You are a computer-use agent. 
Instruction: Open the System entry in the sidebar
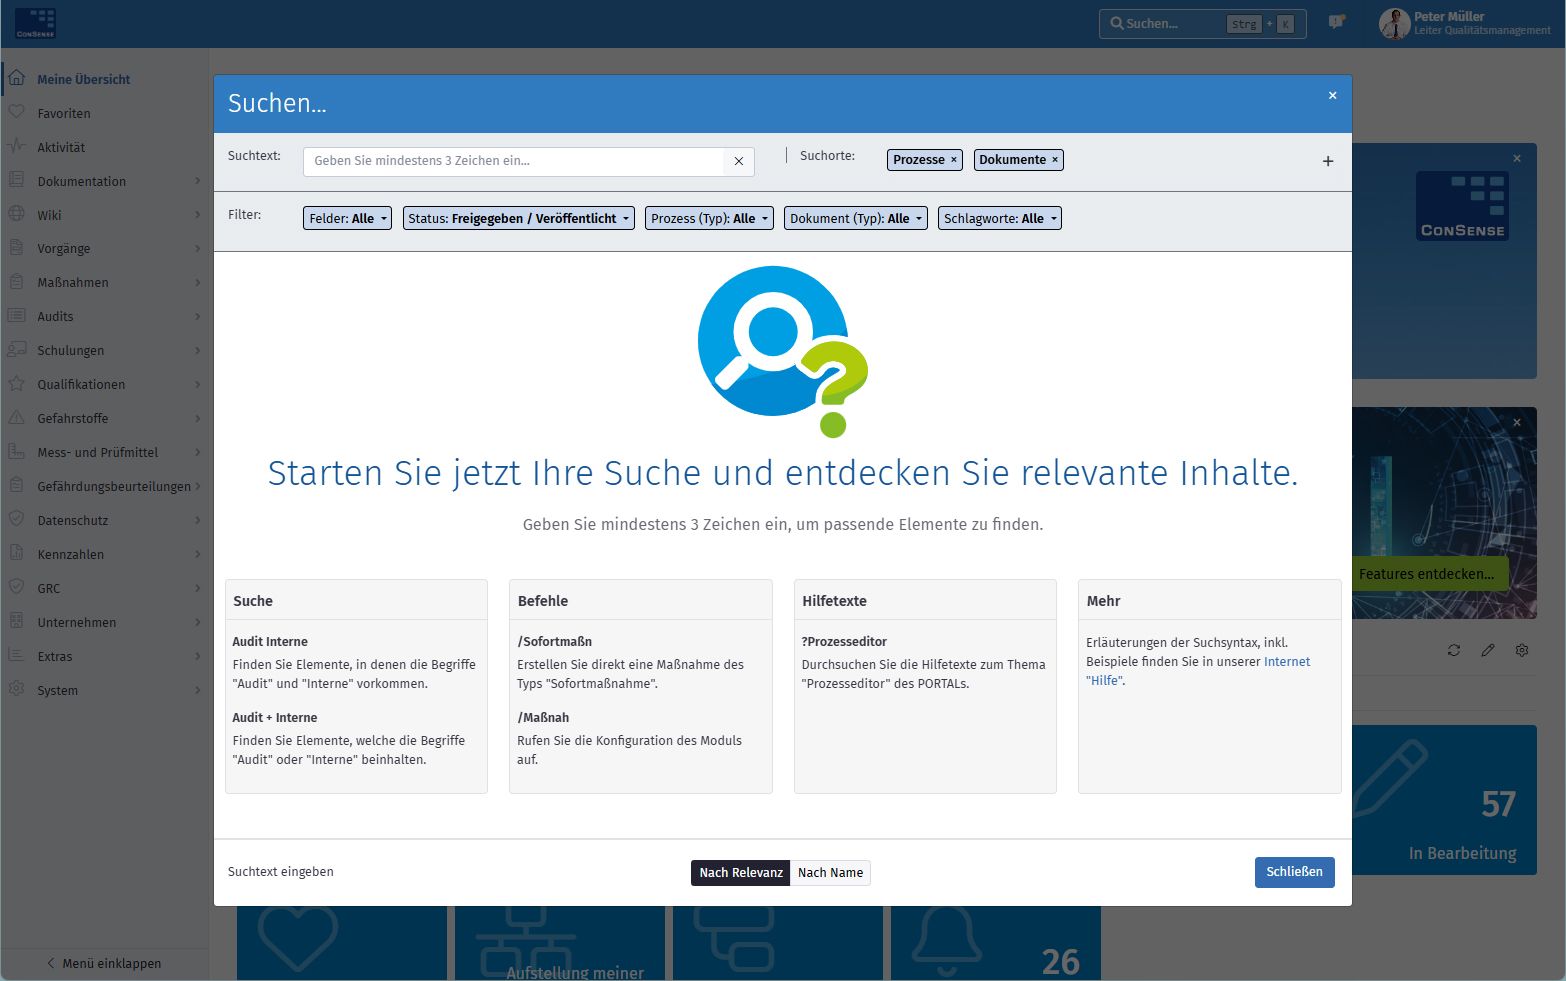[57, 690]
